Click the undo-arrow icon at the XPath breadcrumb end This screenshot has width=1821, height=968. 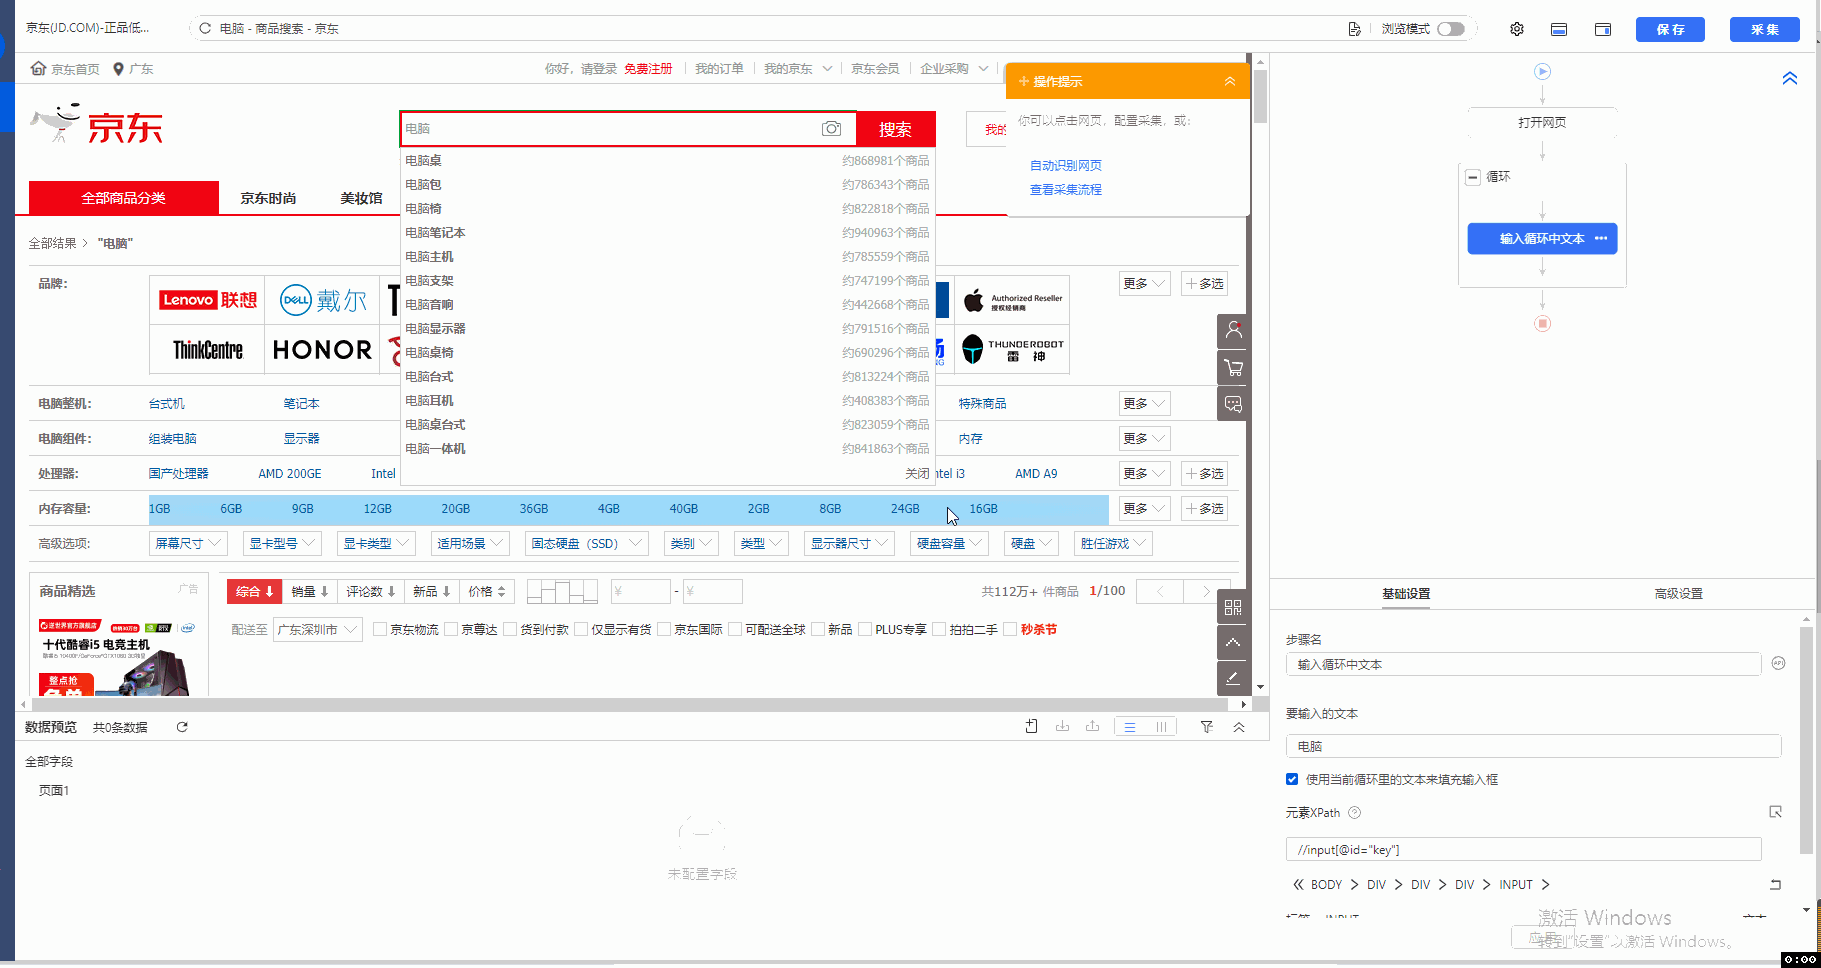click(1775, 884)
